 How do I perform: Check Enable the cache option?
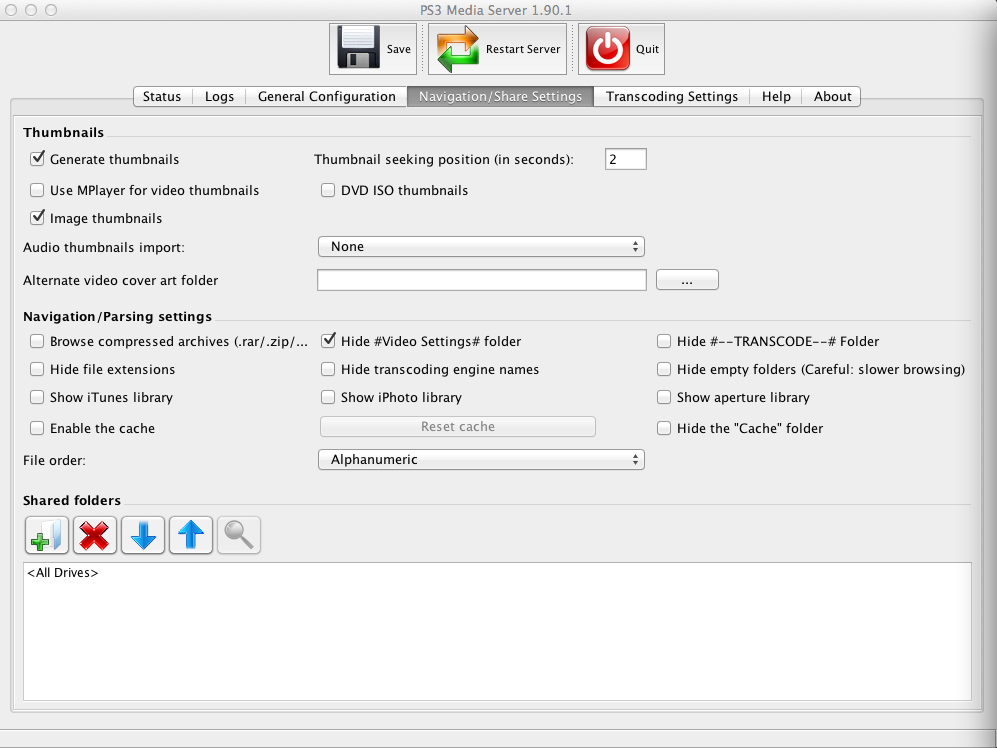[x=37, y=428]
